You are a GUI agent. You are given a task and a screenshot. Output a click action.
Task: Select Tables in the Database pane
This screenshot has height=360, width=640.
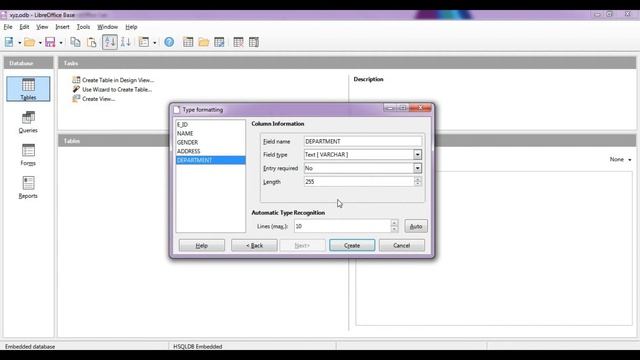click(28, 89)
